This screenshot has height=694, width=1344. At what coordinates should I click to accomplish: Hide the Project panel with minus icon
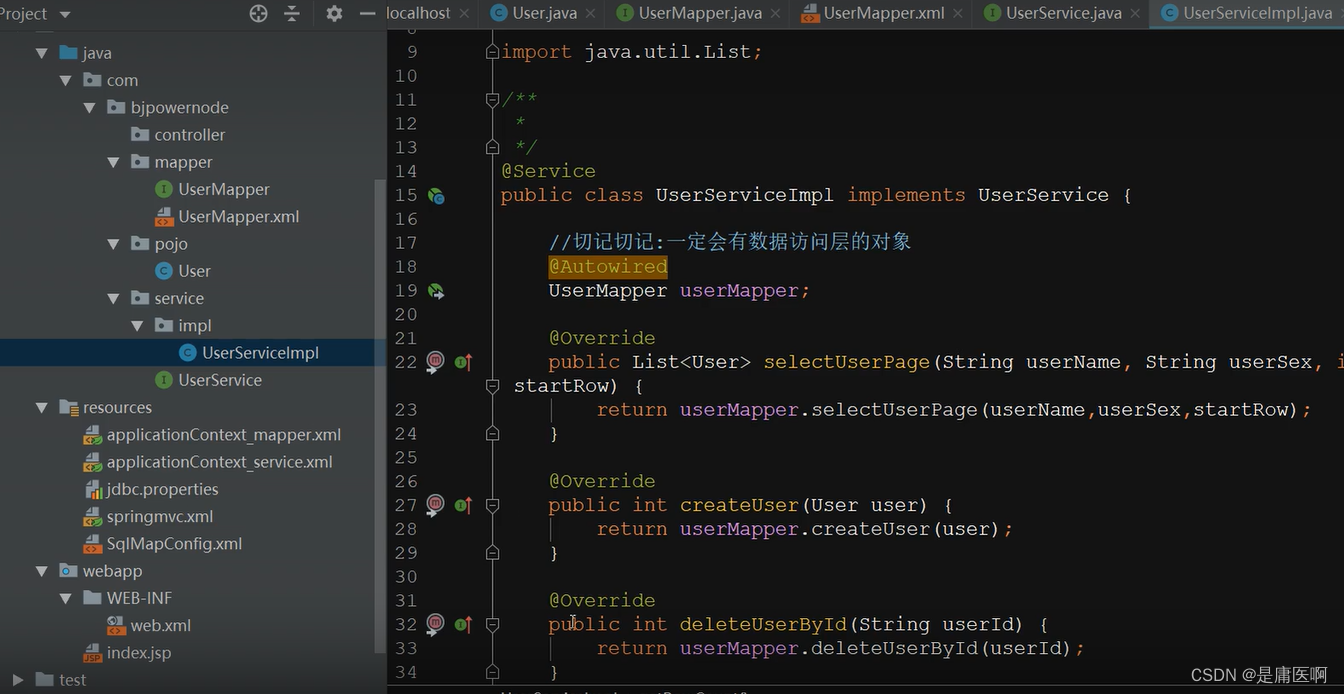tap(367, 13)
